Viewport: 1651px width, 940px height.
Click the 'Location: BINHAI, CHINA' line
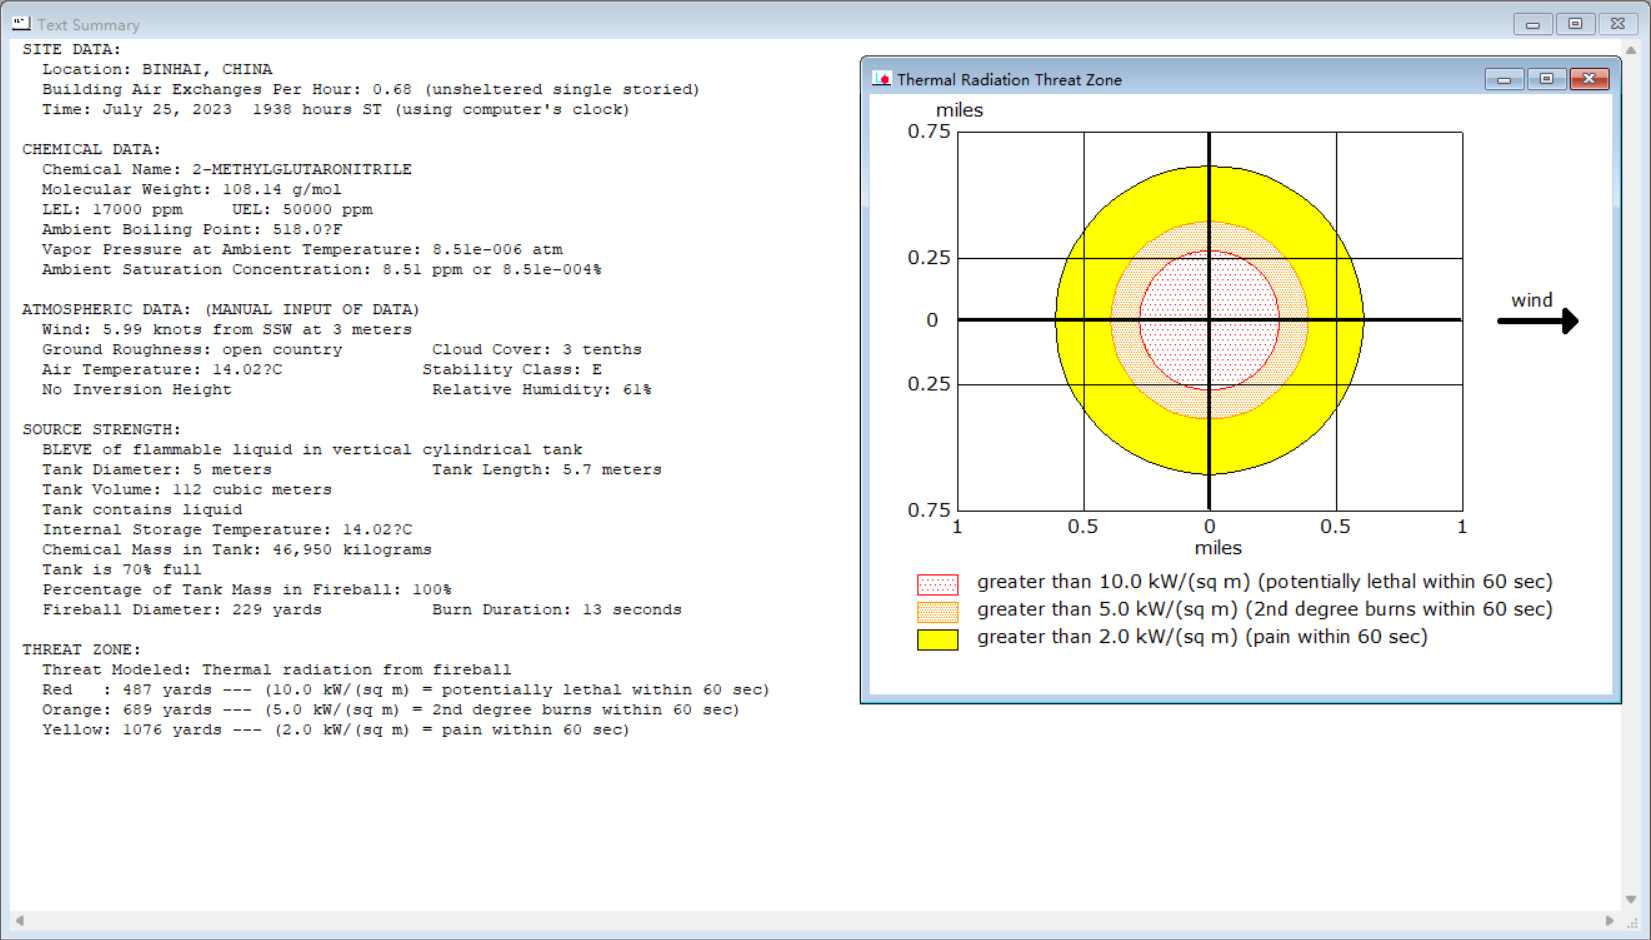point(157,70)
